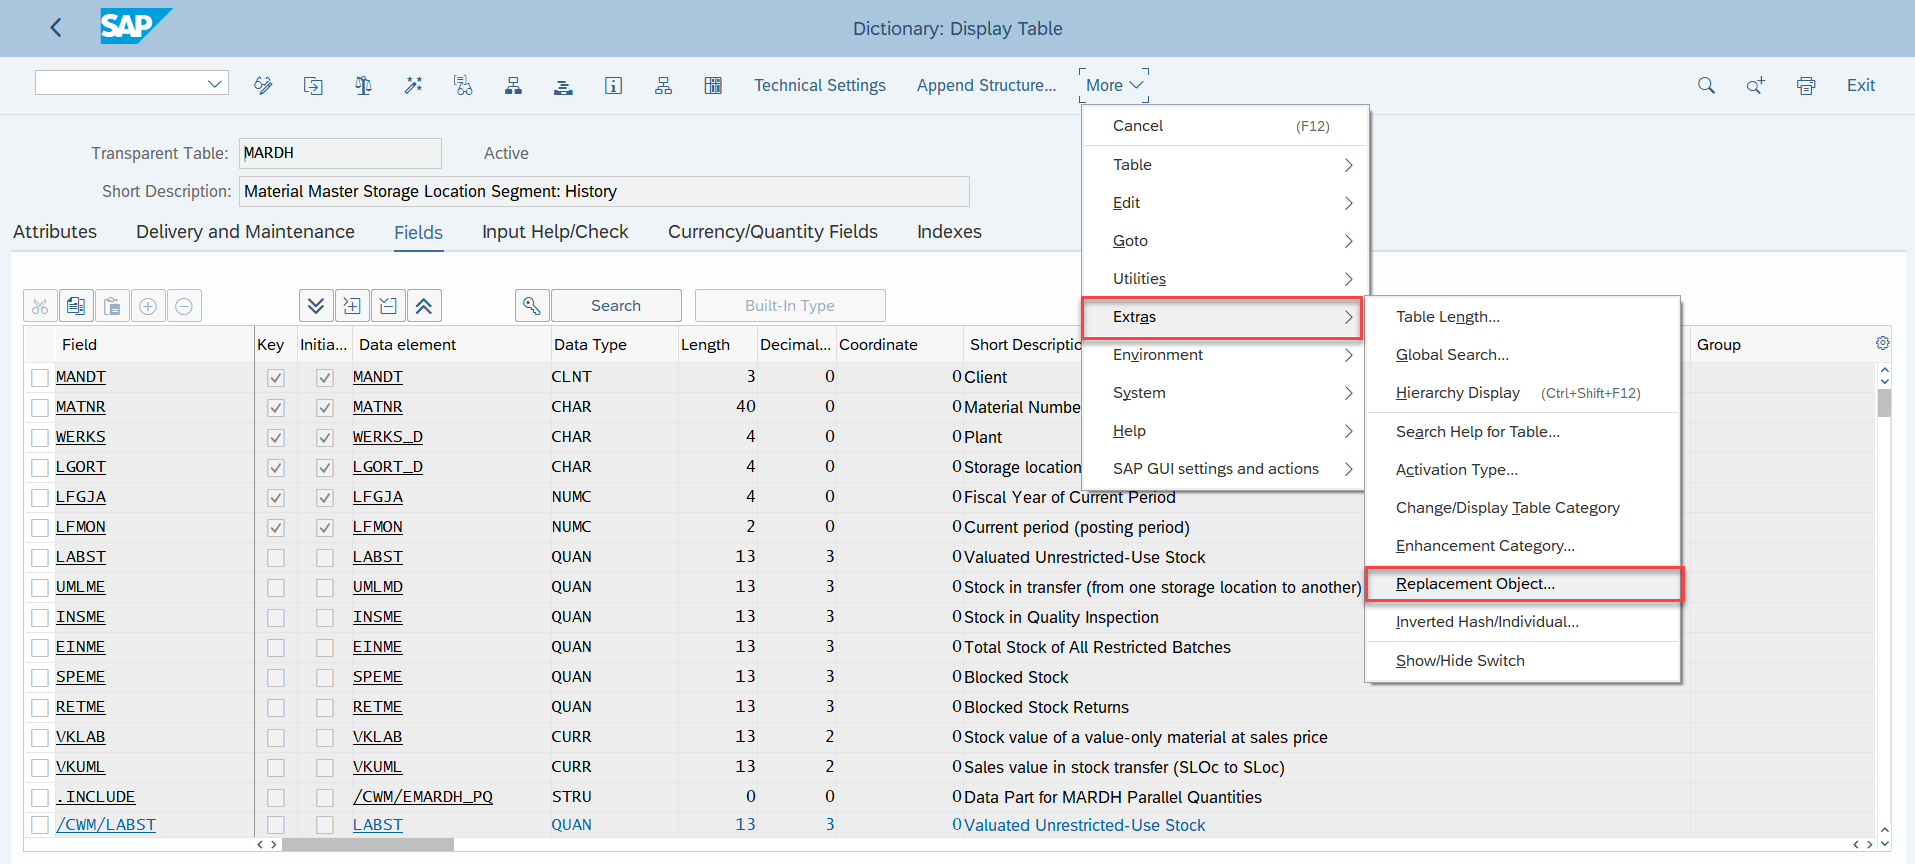The image size is (1915, 864).
Task: Select Replacement Object menu entry
Action: pyautogui.click(x=1475, y=584)
